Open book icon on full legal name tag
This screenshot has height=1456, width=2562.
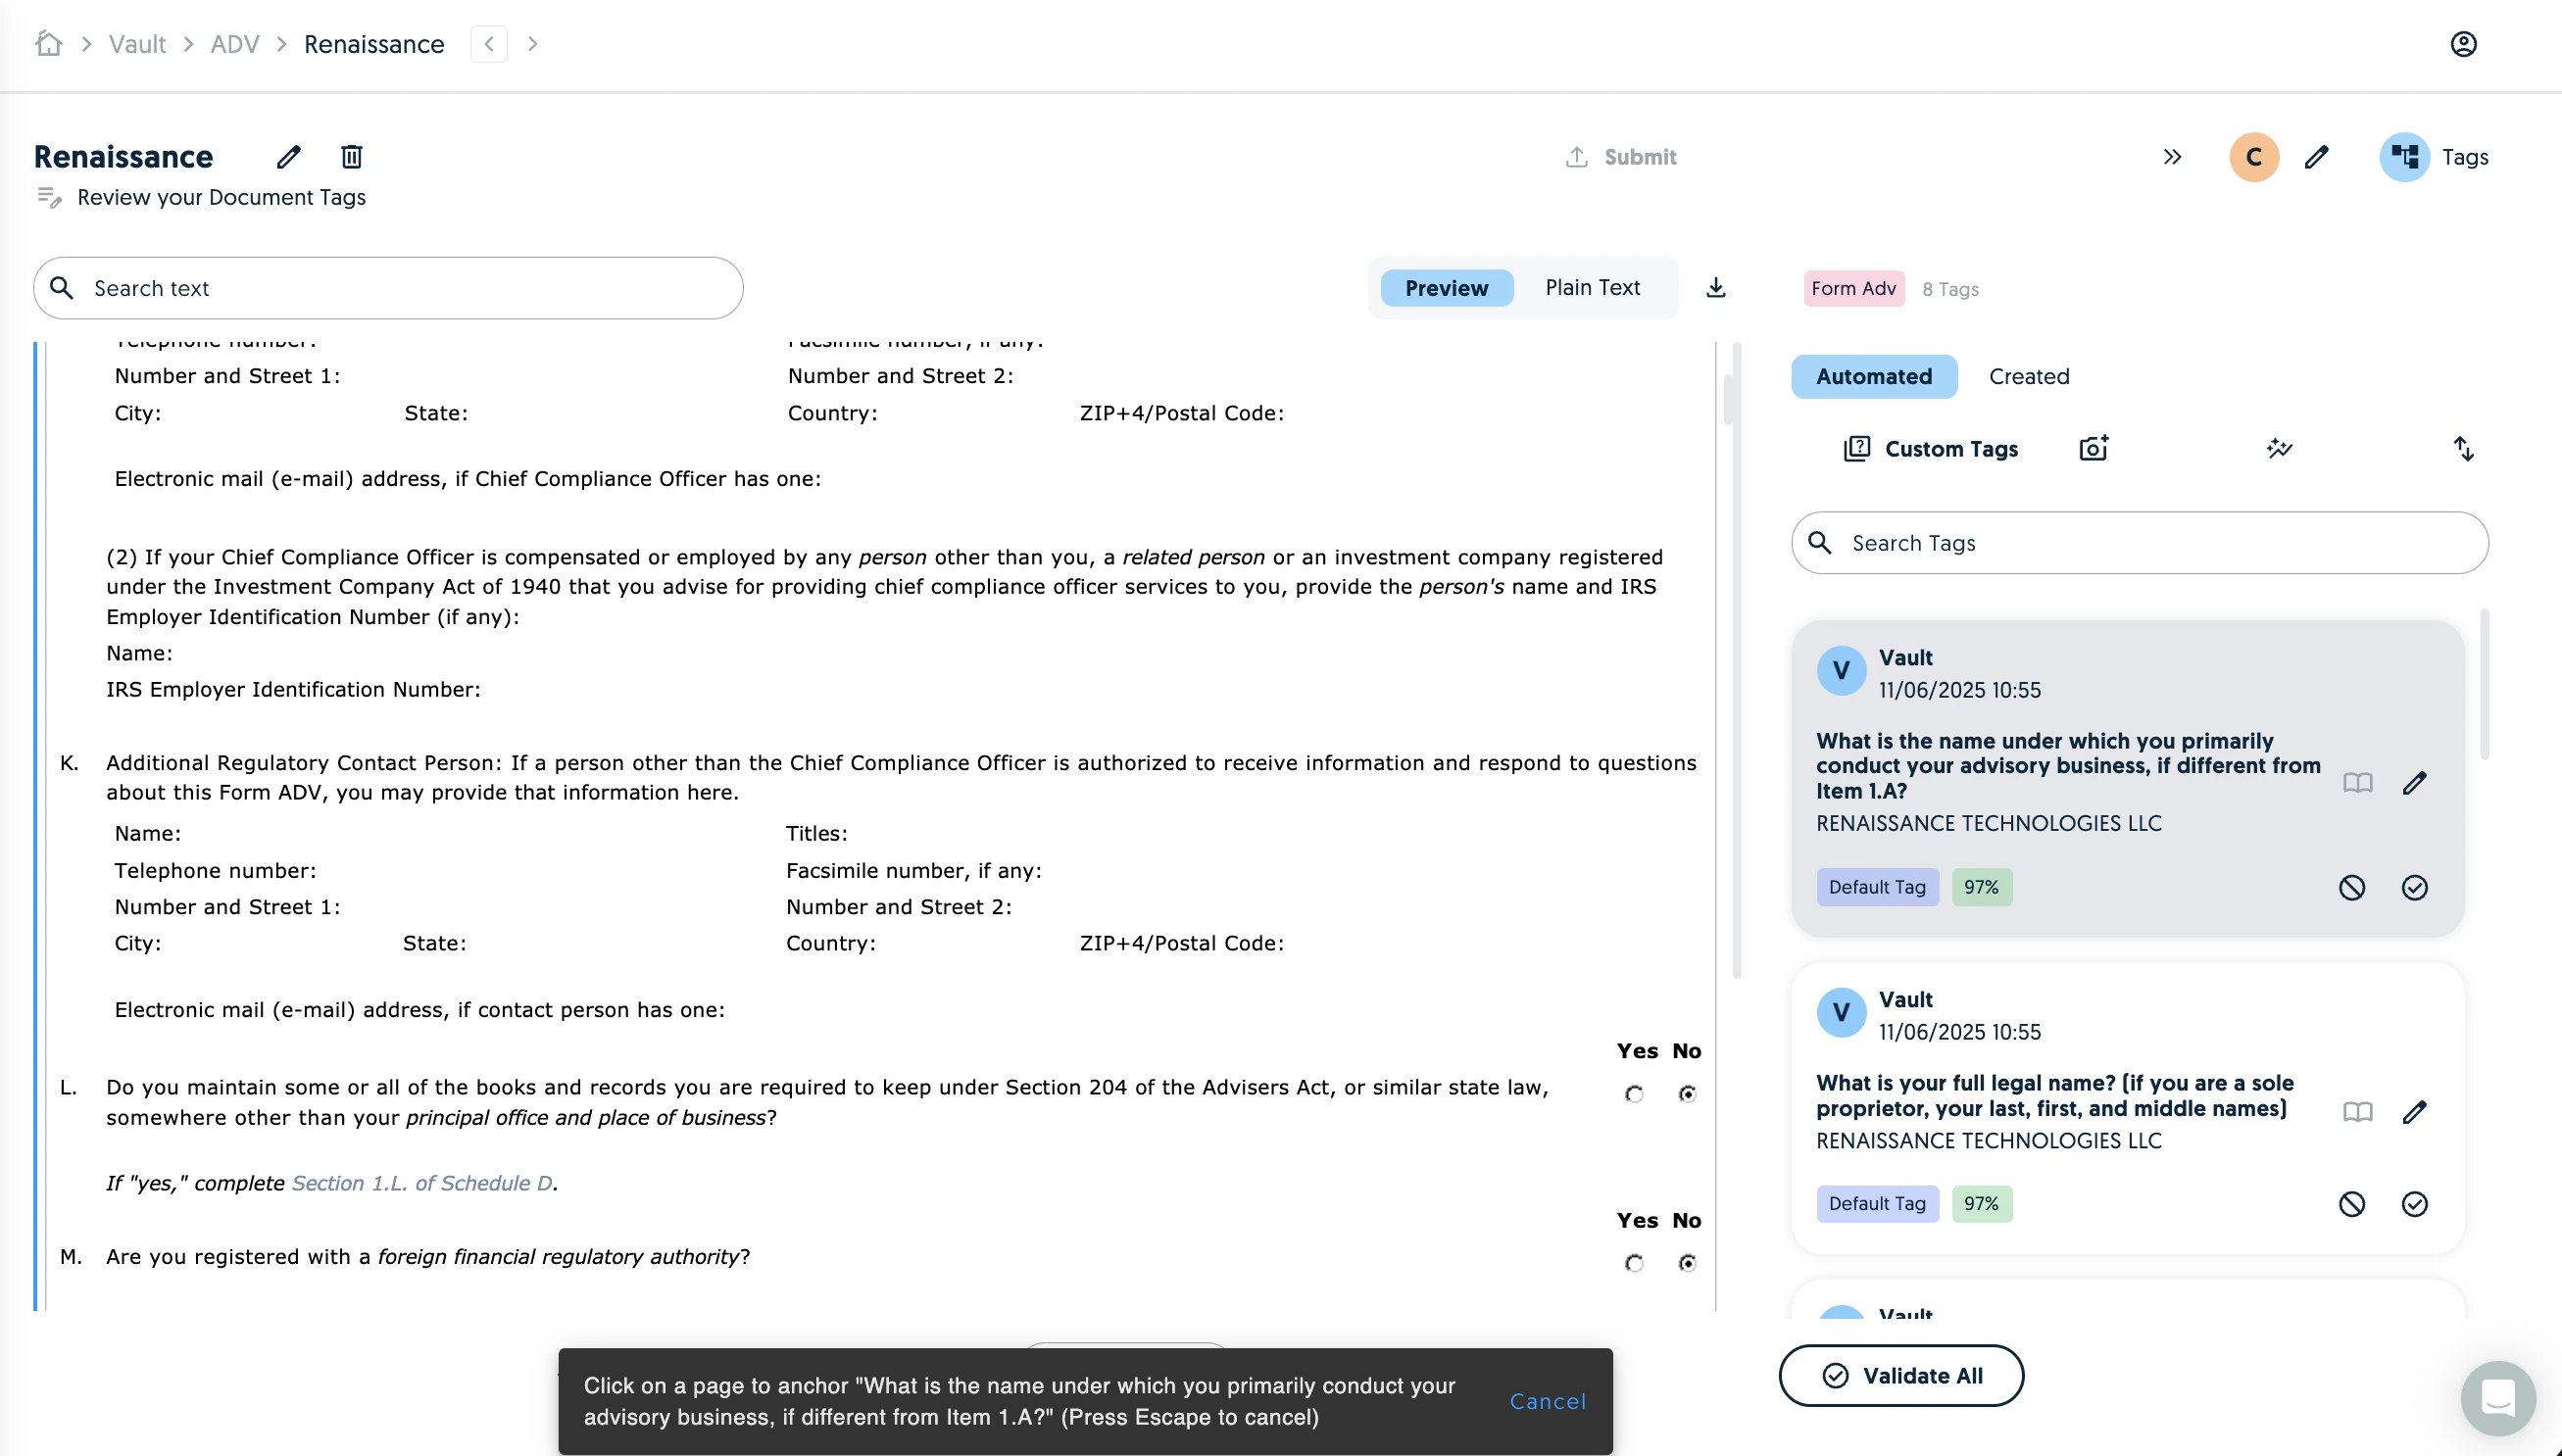coord(2358,1112)
